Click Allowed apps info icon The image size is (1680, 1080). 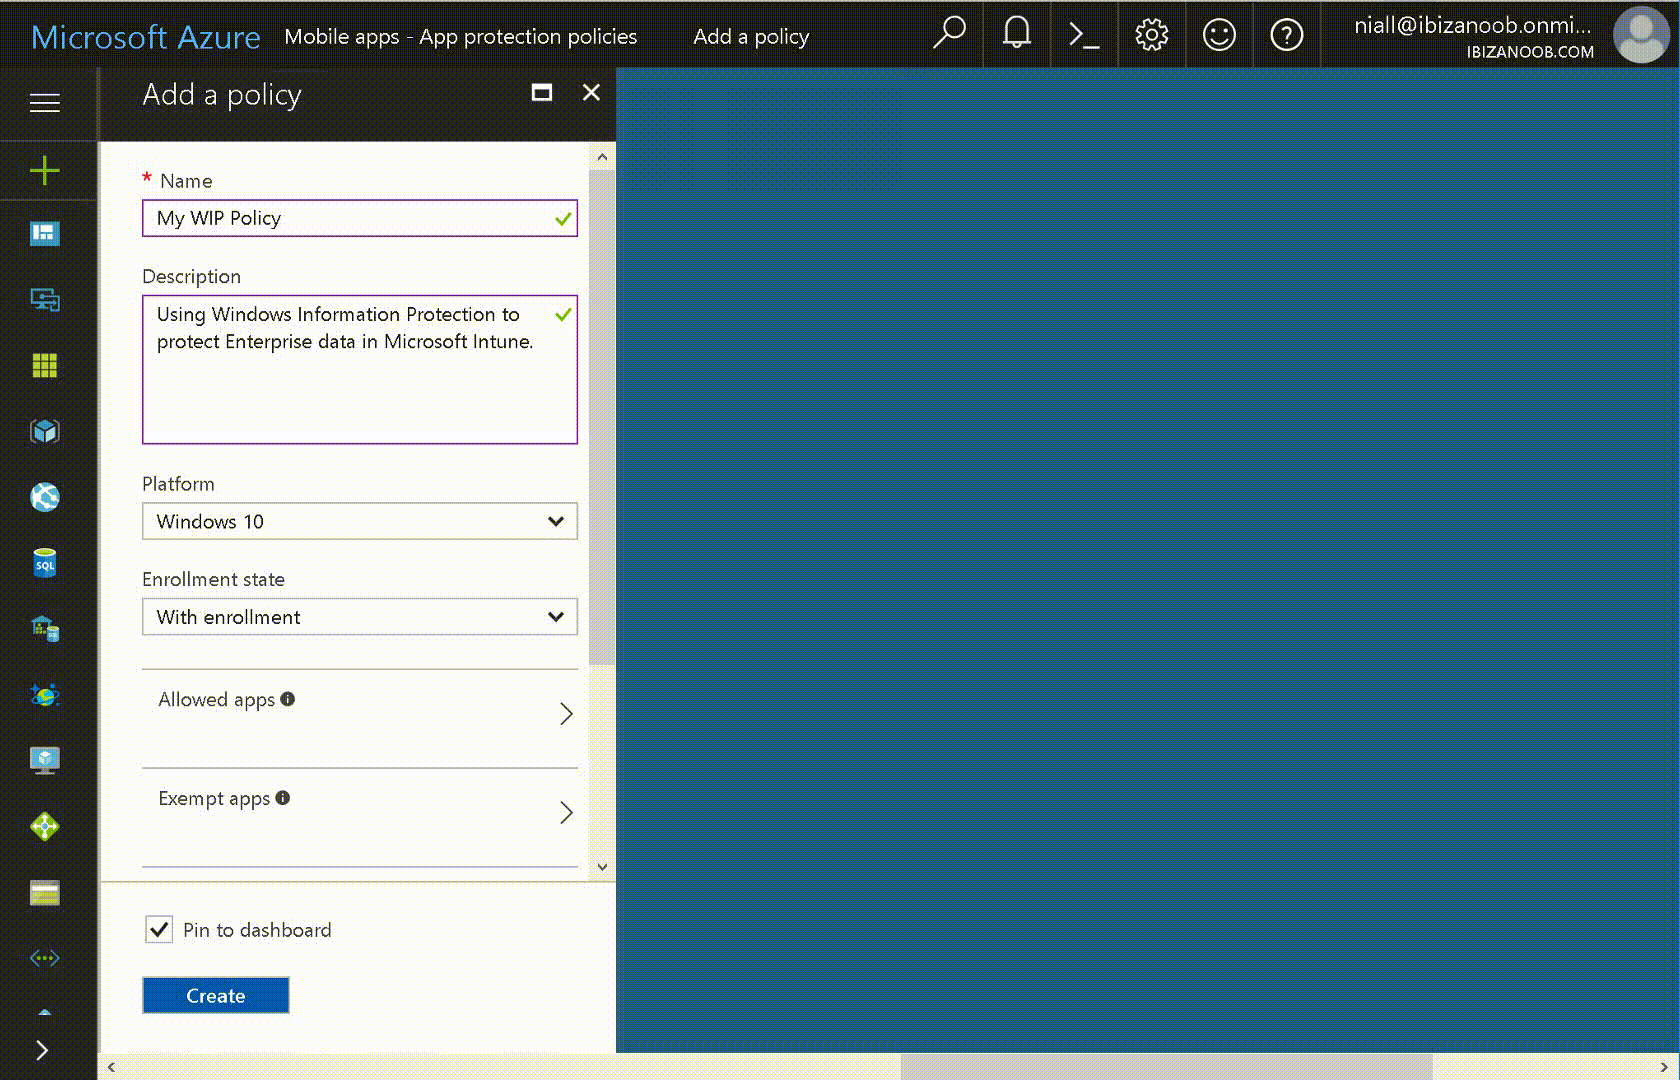[288, 699]
